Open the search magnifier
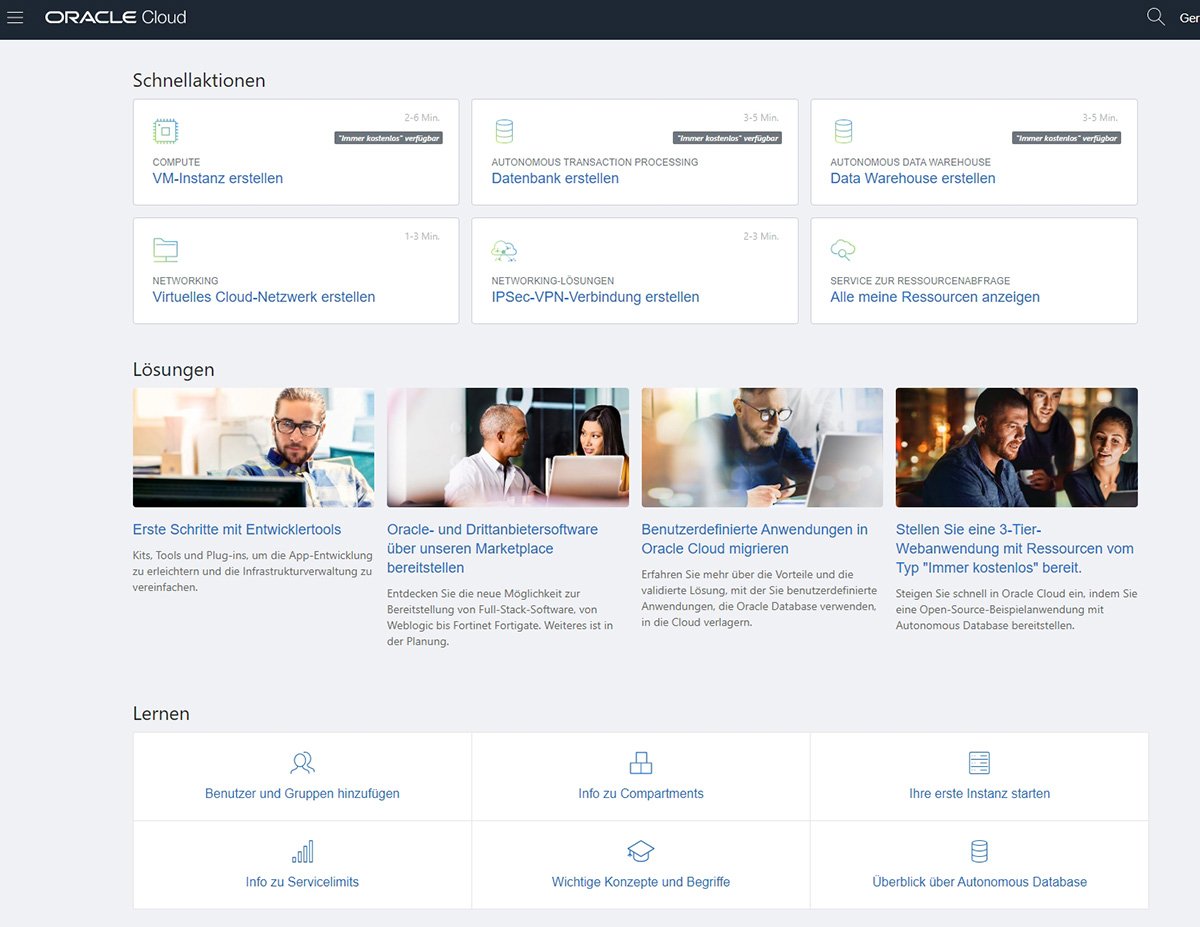Viewport: 1200px width, 927px height. [1155, 17]
